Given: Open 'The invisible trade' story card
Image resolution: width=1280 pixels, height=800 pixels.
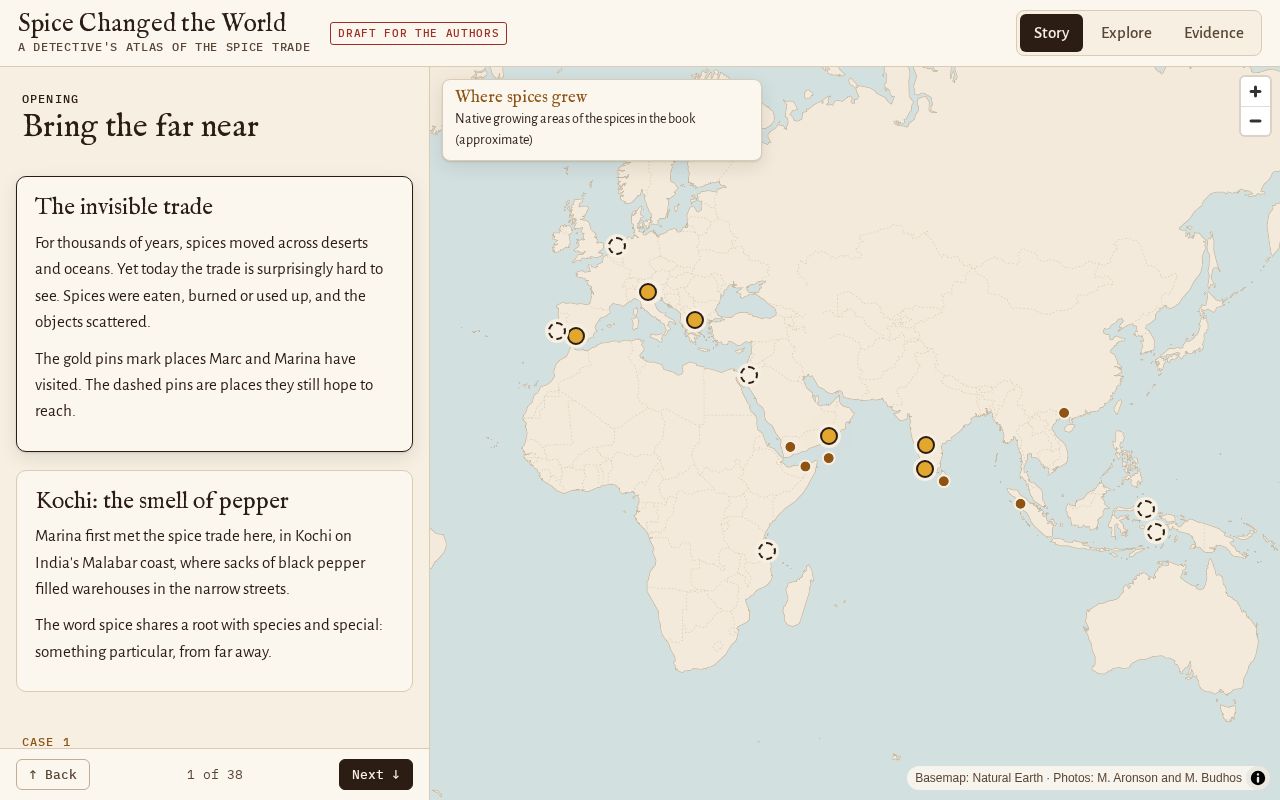Looking at the screenshot, I should pos(214,314).
